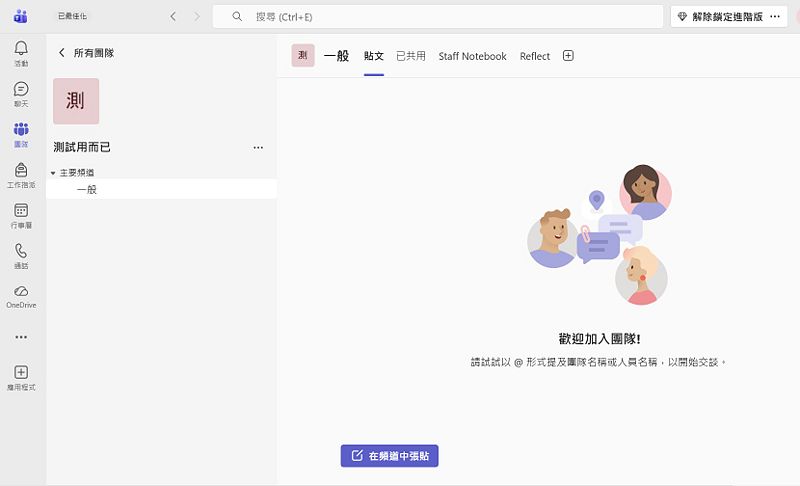The height and width of the screenshot is (486, 800).
Task: Click the 搜尋 search box
Action: click(438, 17)
